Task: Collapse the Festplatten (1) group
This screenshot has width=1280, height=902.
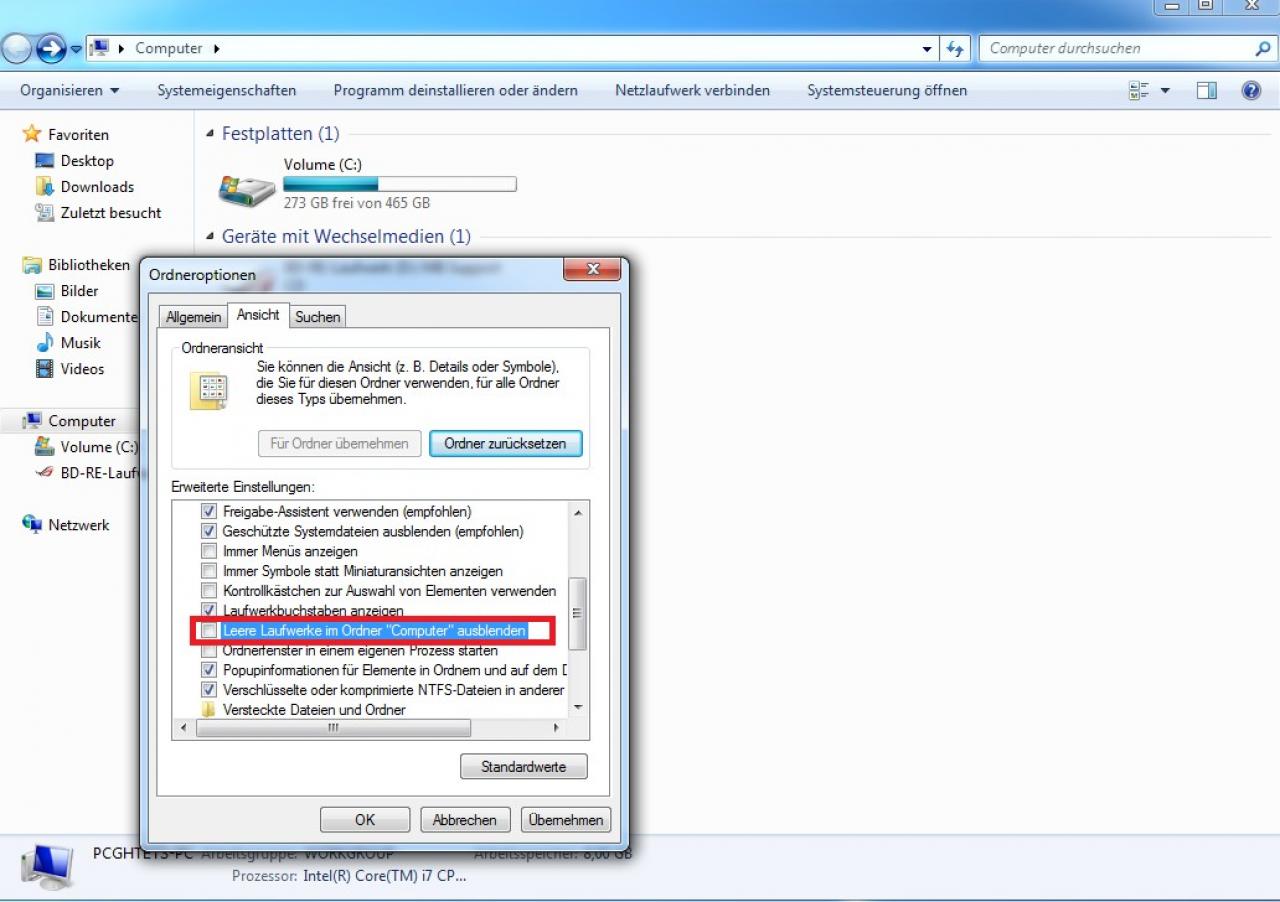Action: (x=210, y=134)
